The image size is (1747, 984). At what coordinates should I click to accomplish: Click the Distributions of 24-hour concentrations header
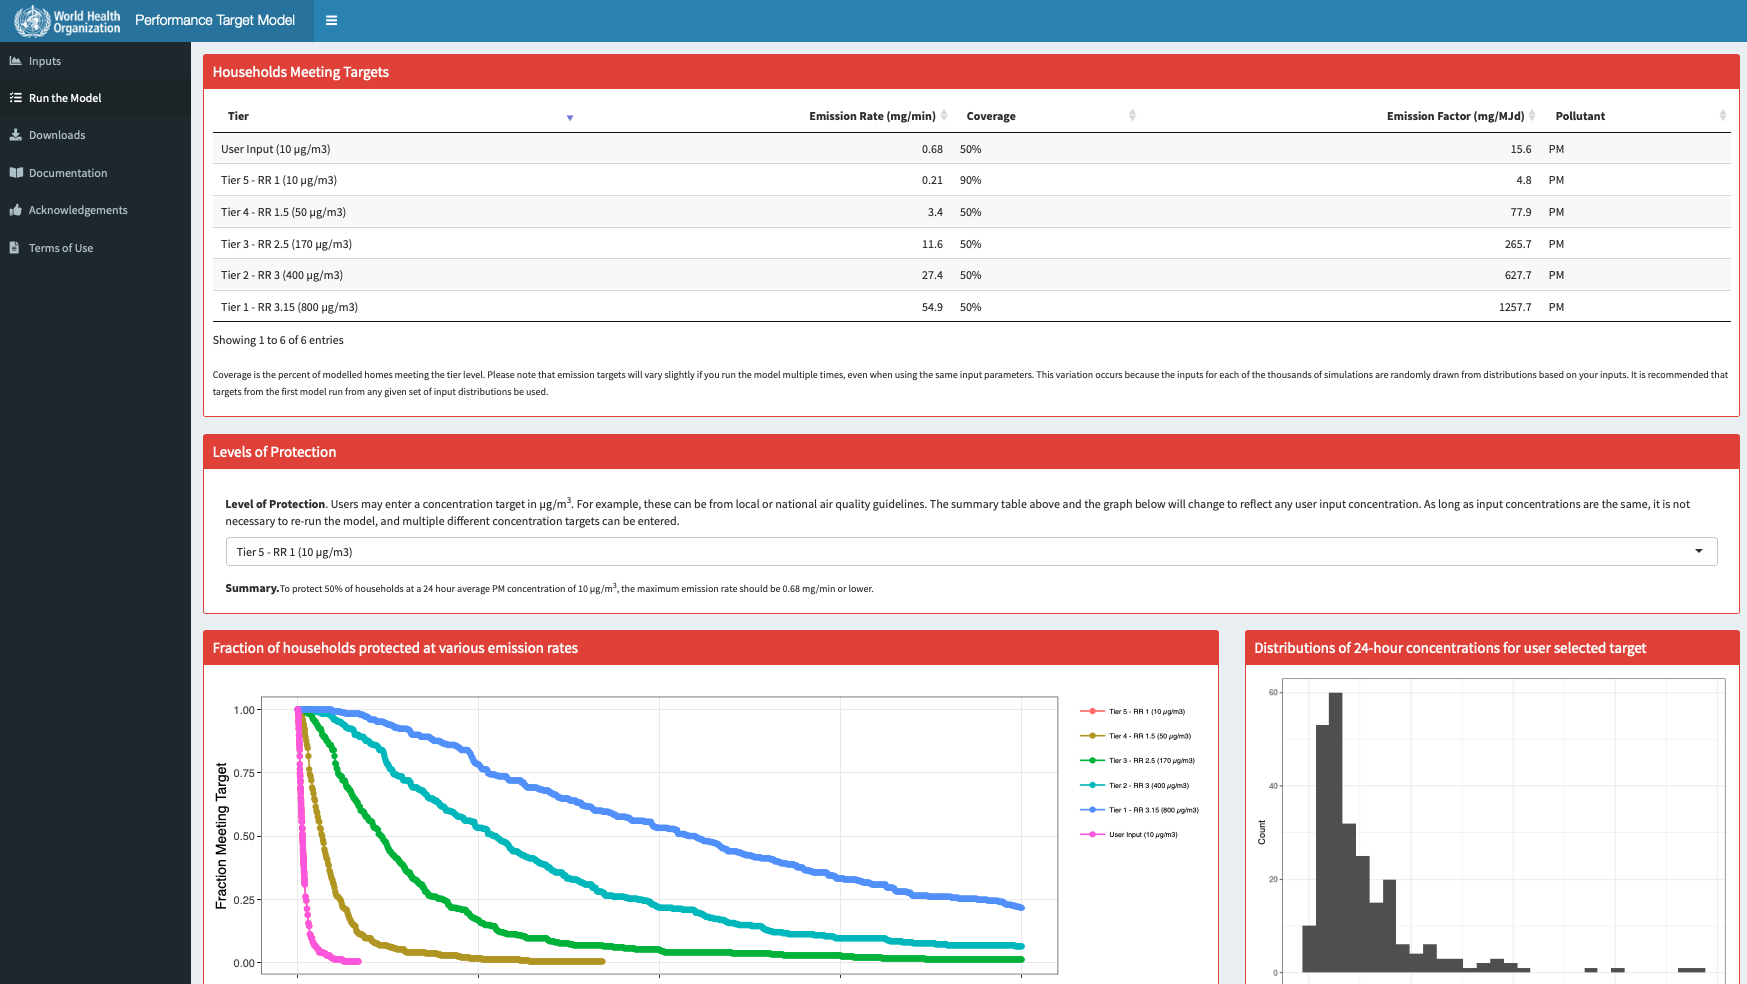coord(1492,648)
